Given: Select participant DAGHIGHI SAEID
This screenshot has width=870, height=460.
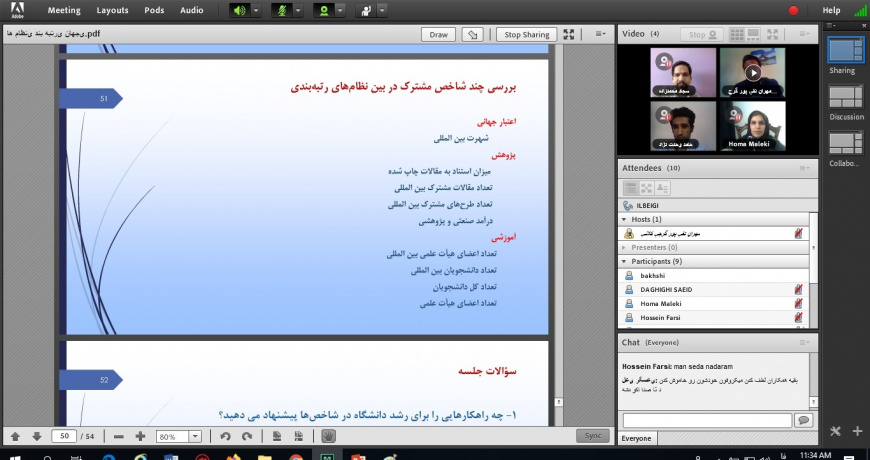Looking at the screenshot, I should click(714, 290).
